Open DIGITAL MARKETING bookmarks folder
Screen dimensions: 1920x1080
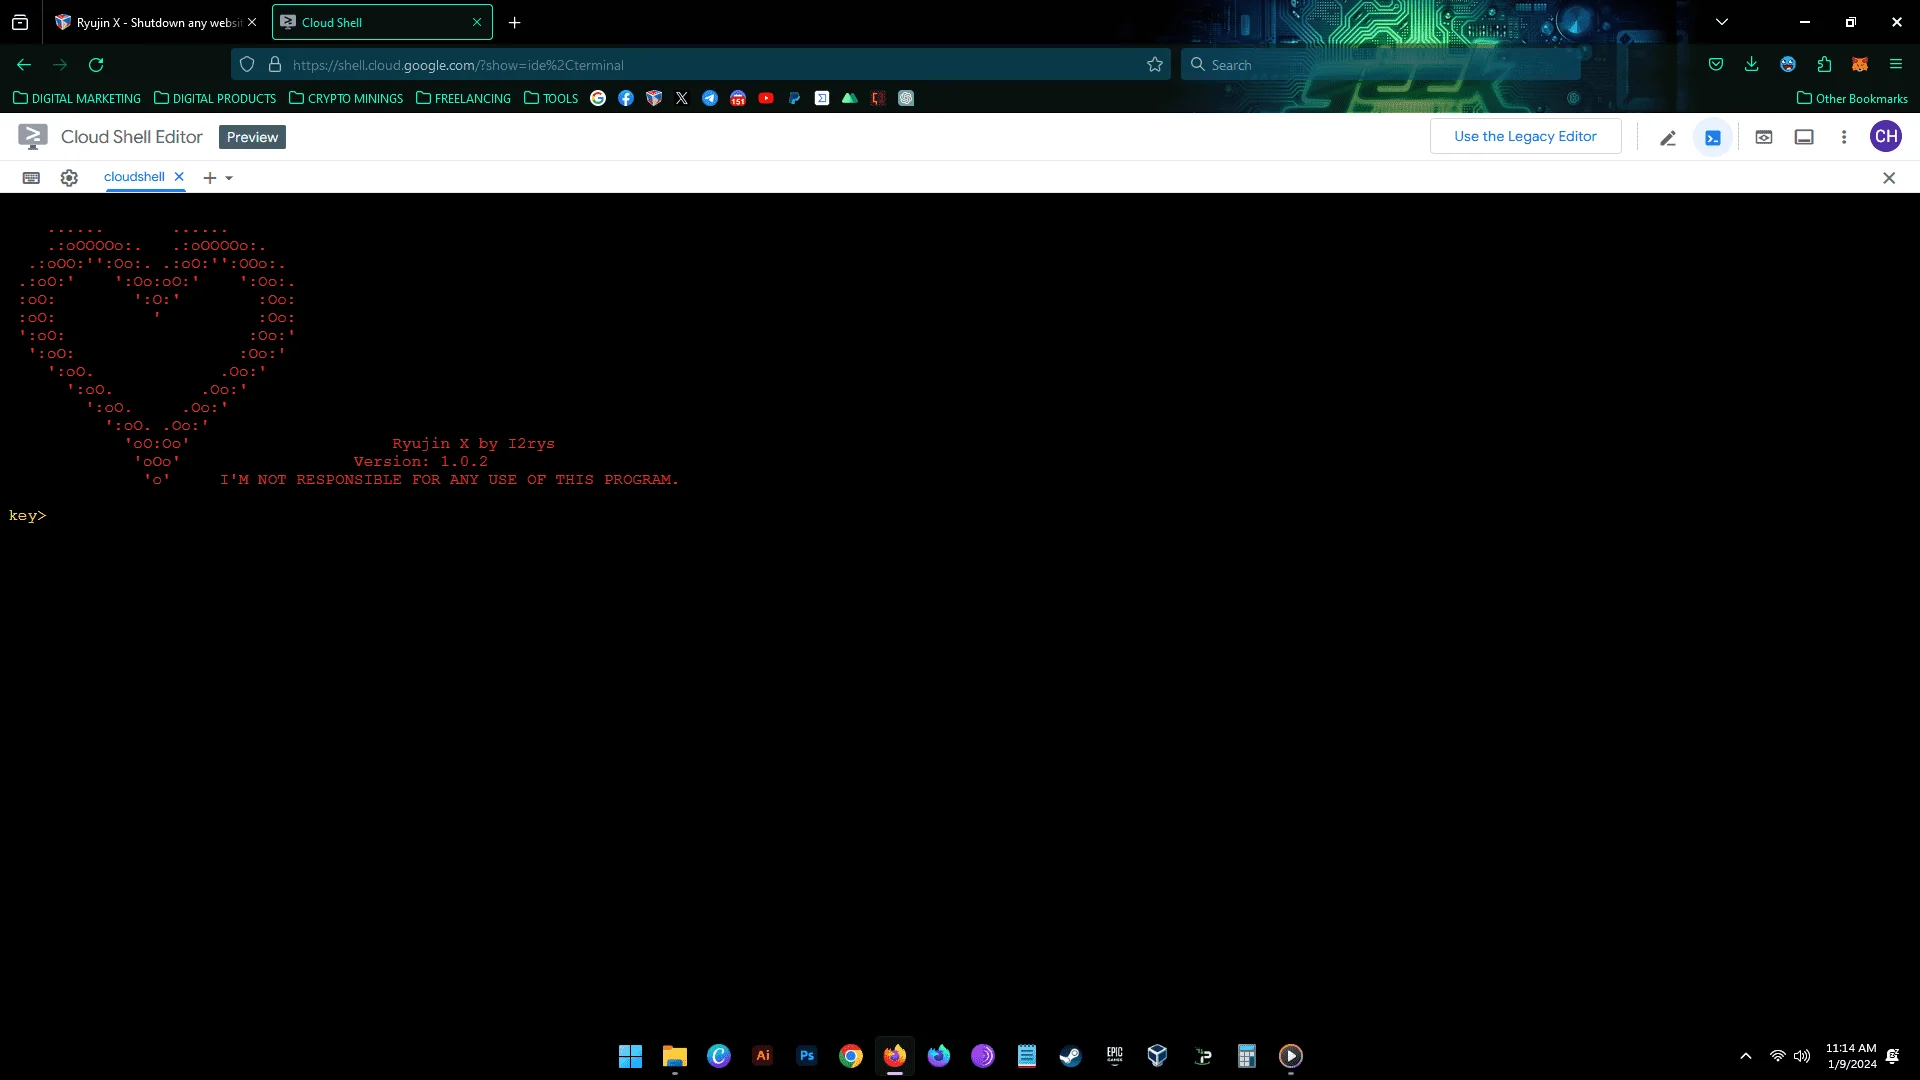point(77,98)
